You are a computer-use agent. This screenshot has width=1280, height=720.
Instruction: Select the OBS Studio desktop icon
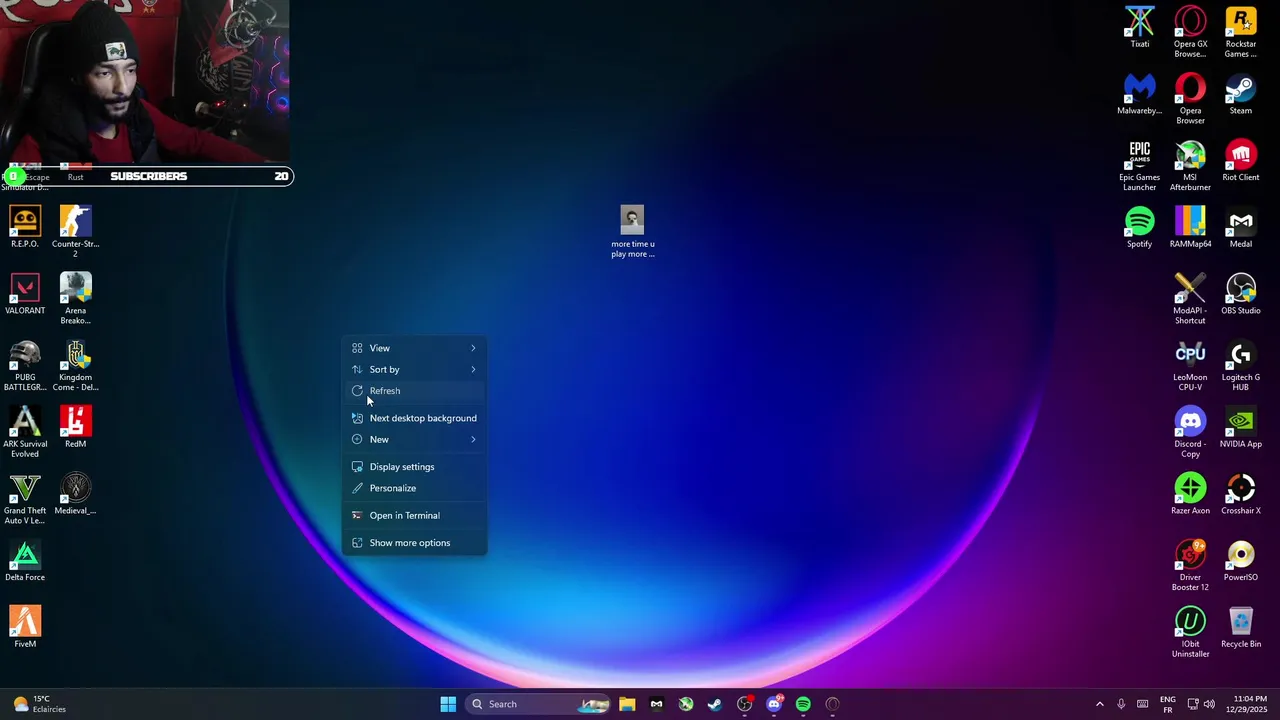1241,294
